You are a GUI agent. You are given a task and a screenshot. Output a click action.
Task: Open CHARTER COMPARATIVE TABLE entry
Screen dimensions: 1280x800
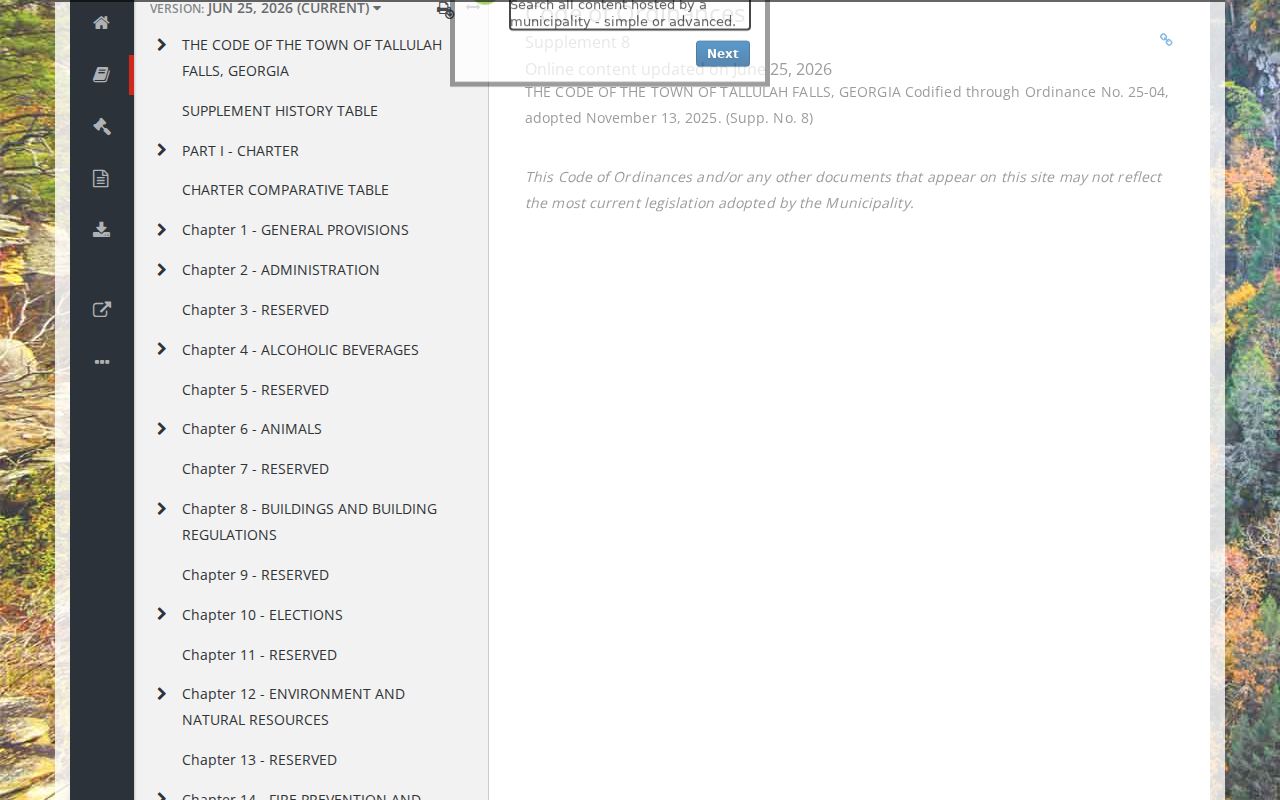285,190
